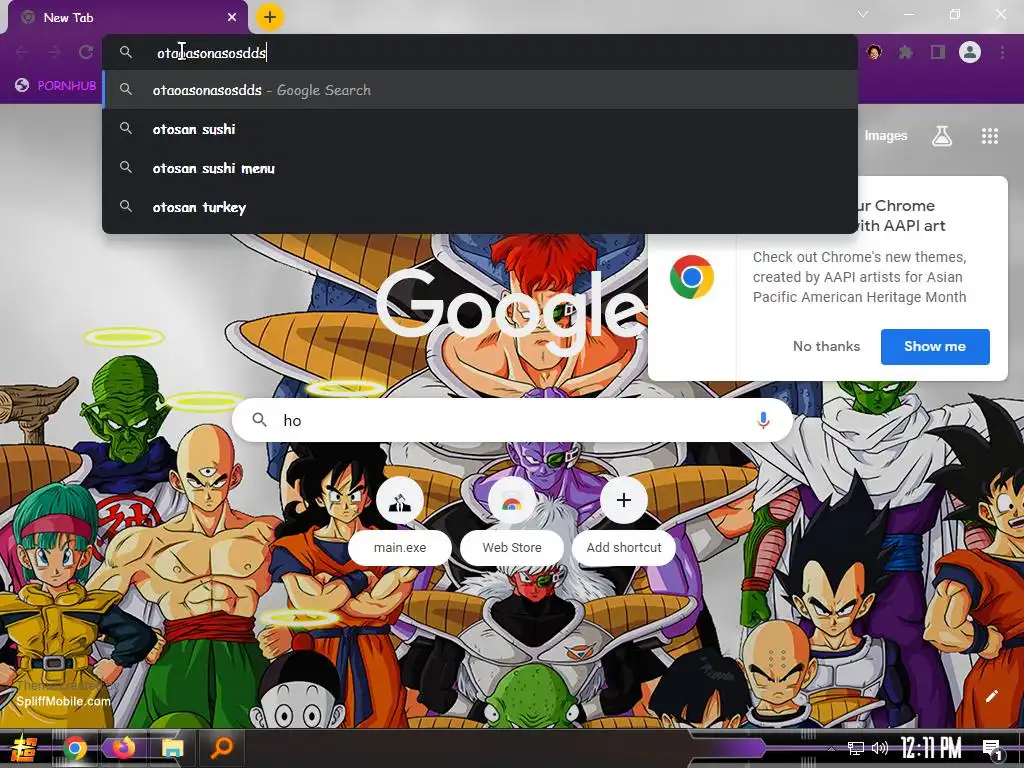Open File Explorer from the taskbar
The width and height of the screenshot is (1024, 768).
172,748
